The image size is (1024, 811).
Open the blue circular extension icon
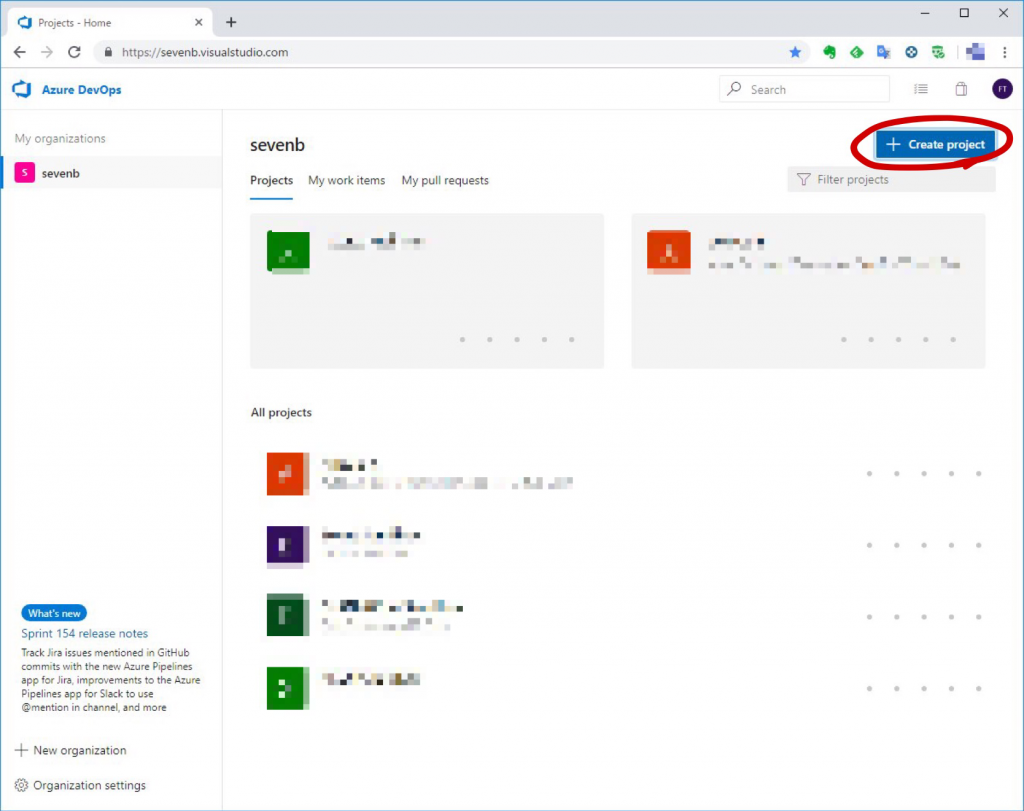click(911, 52)
